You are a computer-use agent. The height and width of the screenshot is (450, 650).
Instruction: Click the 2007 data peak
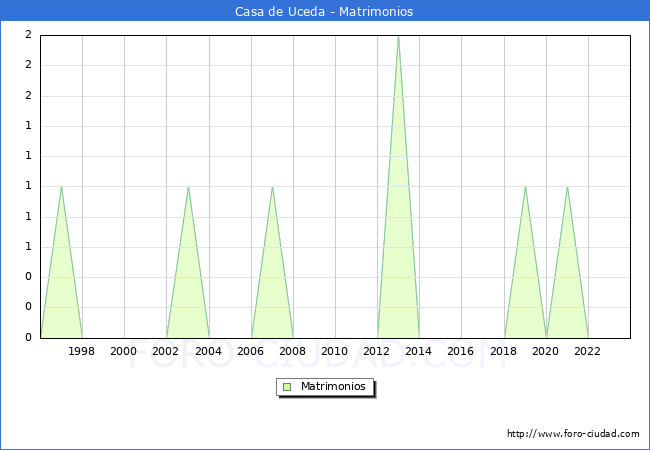(x=272, y=187)
